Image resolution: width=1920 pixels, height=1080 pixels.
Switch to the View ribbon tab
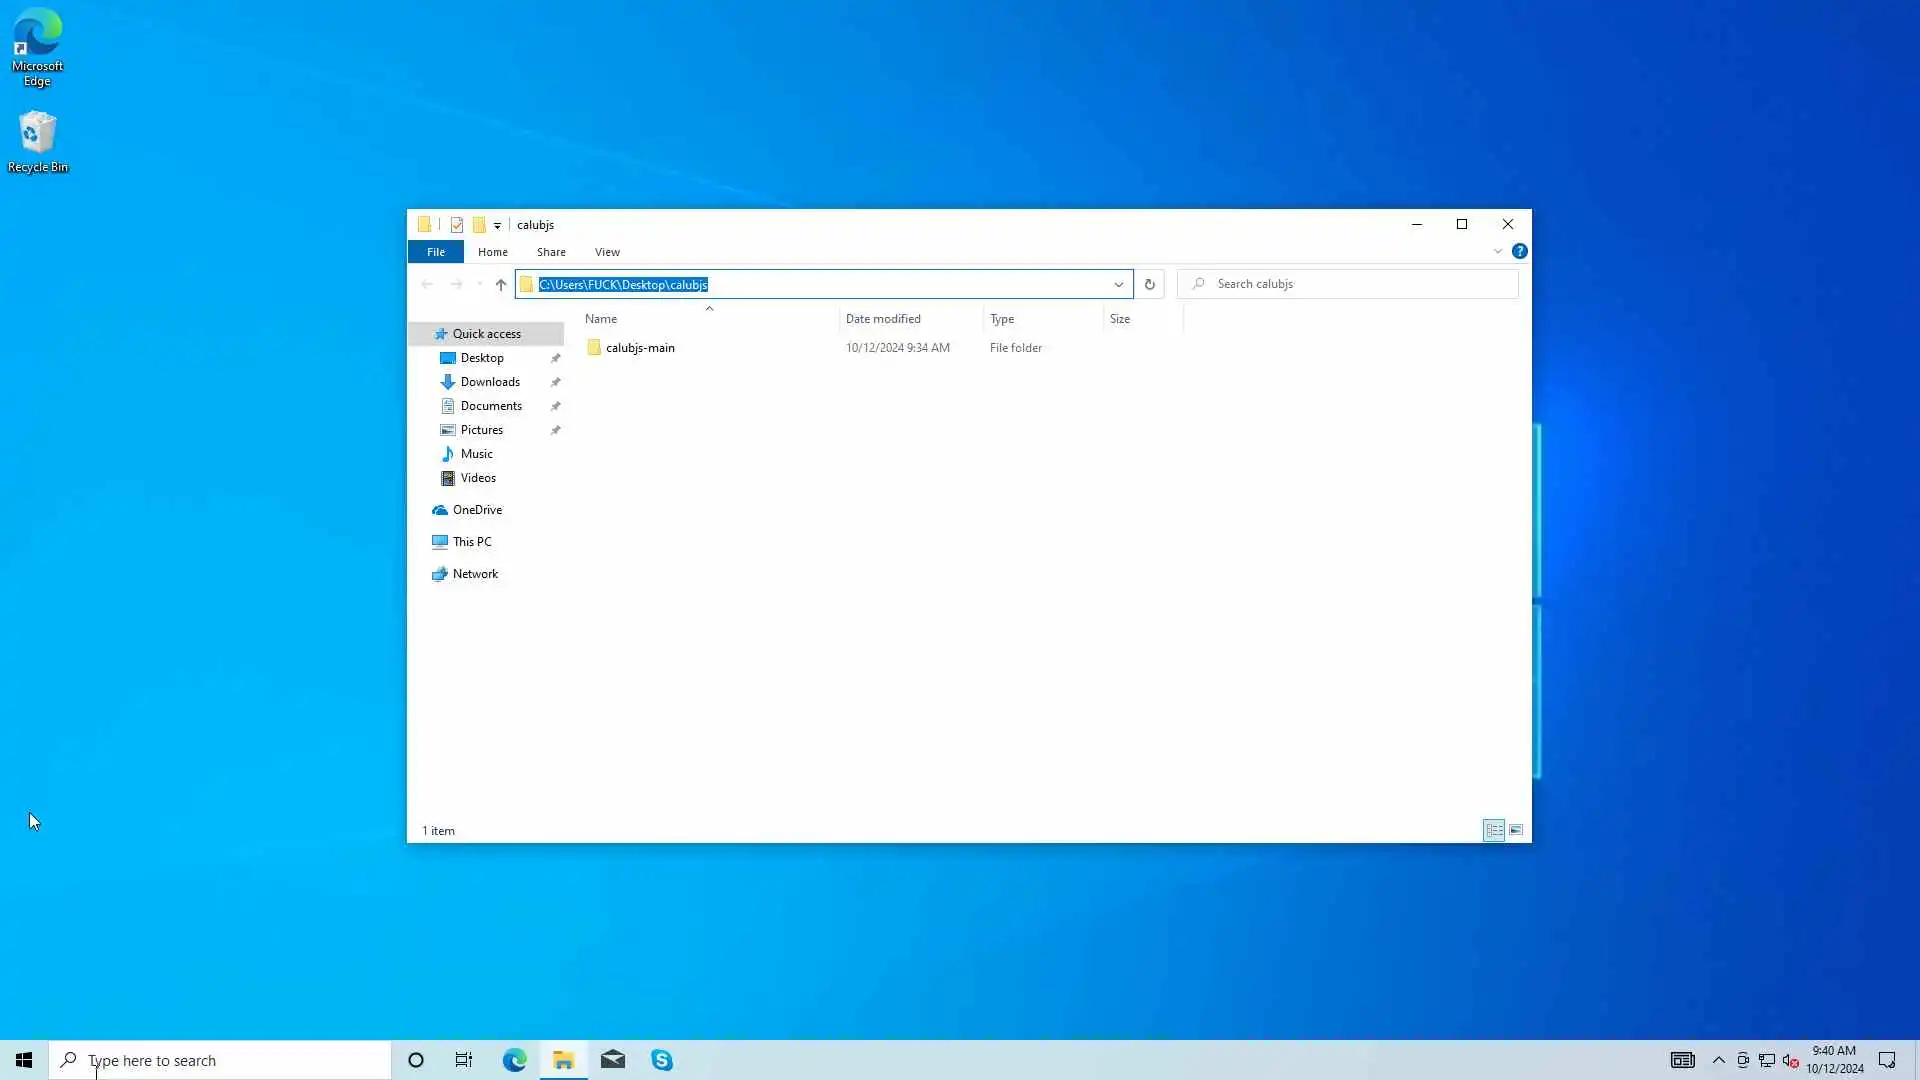(x=607, y=252)
